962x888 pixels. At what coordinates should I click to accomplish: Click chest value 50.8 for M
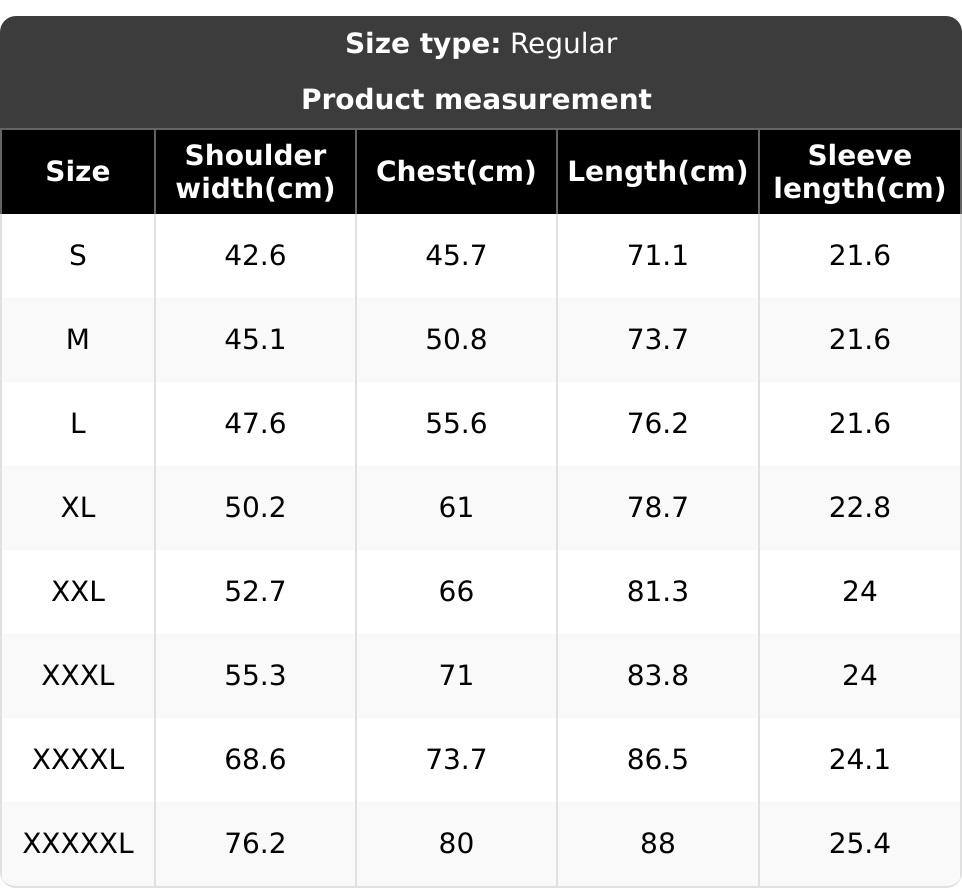click(456, 340)
